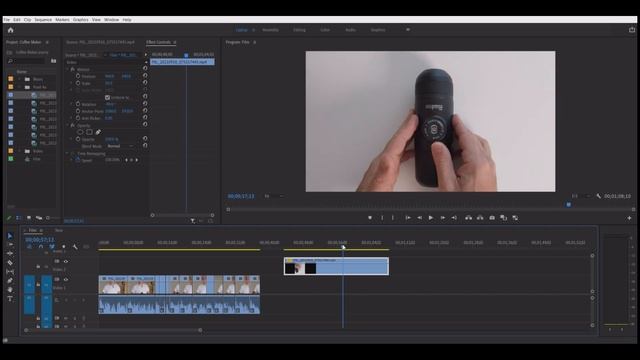Toggle Snap in Timeline magnet icon
The width and height of the screenshot is (640, 360).
(x=40, y=247)
